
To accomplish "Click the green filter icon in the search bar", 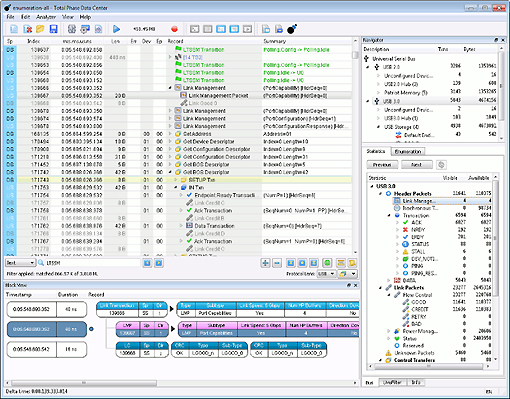I will tap(327, 263).
